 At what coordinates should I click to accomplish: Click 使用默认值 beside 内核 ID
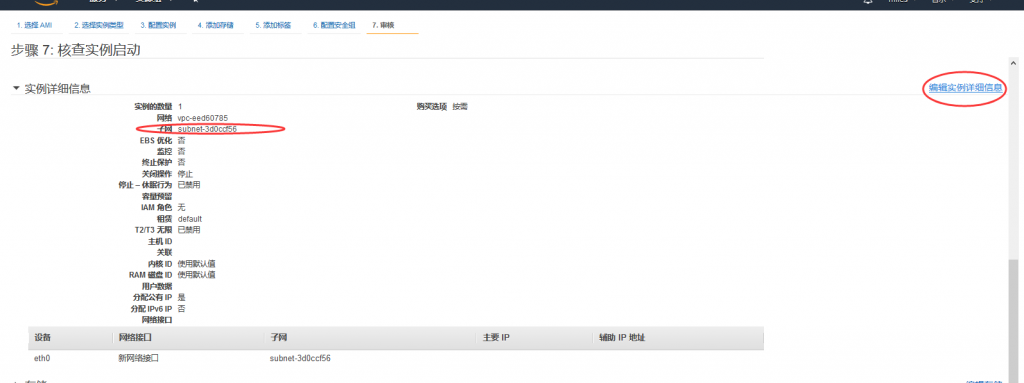(197, 263)
